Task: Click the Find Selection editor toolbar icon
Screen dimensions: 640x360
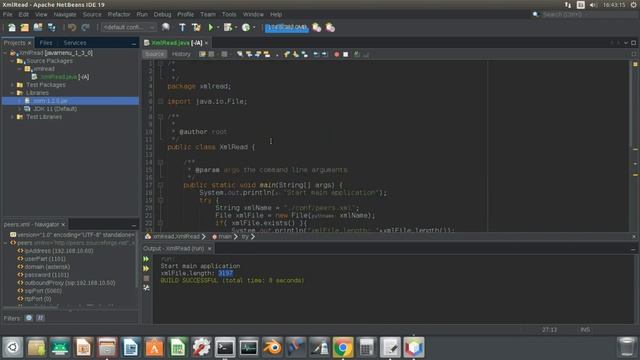Action: pyautogui.click(x=240, y=54)
